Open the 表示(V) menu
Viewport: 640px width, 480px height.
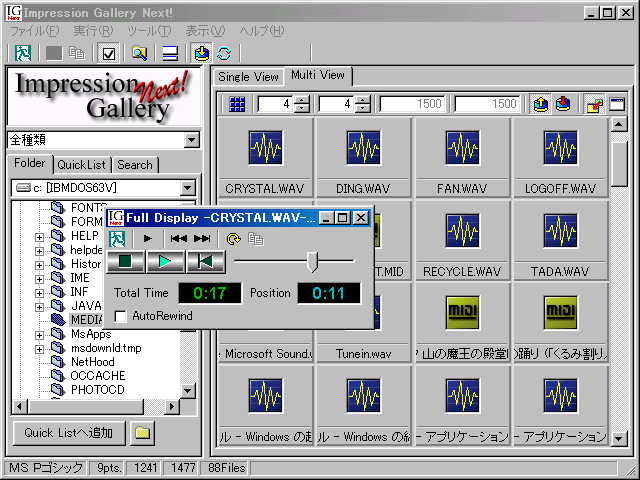coord(205,31)
